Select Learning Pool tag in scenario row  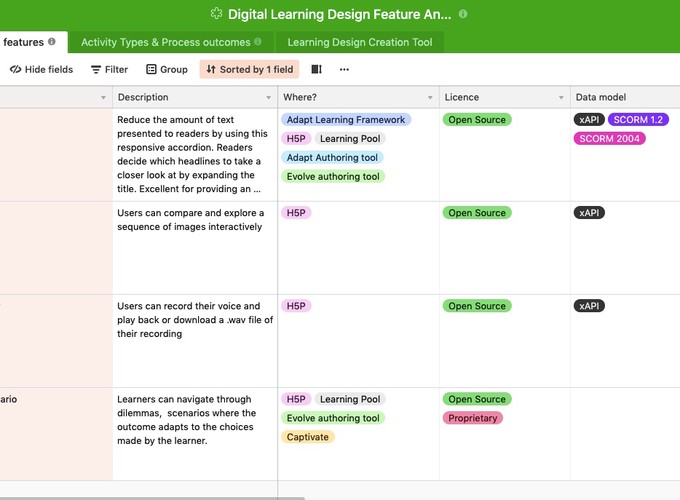[350, 399]
